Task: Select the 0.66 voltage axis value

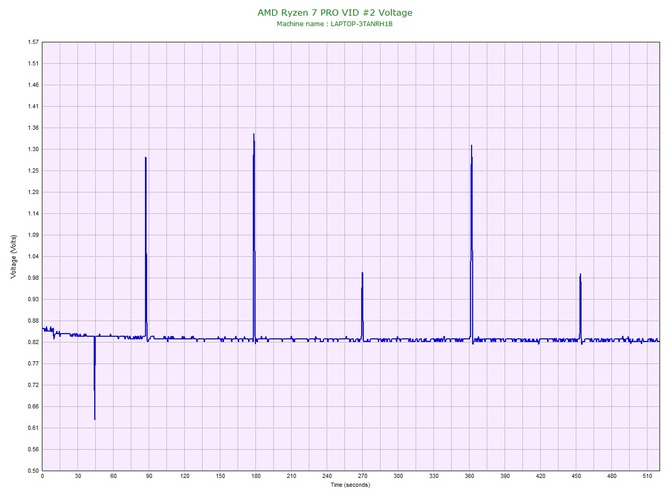Action: [x=33, y=406]
